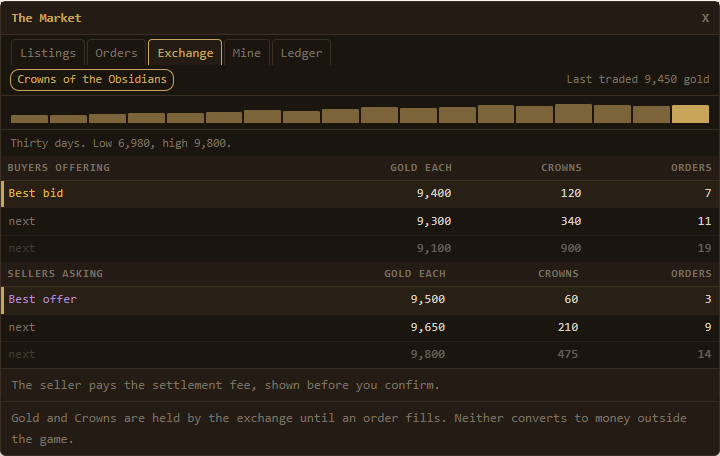Click the 120 crowns bid quantity

coord(571,193)
